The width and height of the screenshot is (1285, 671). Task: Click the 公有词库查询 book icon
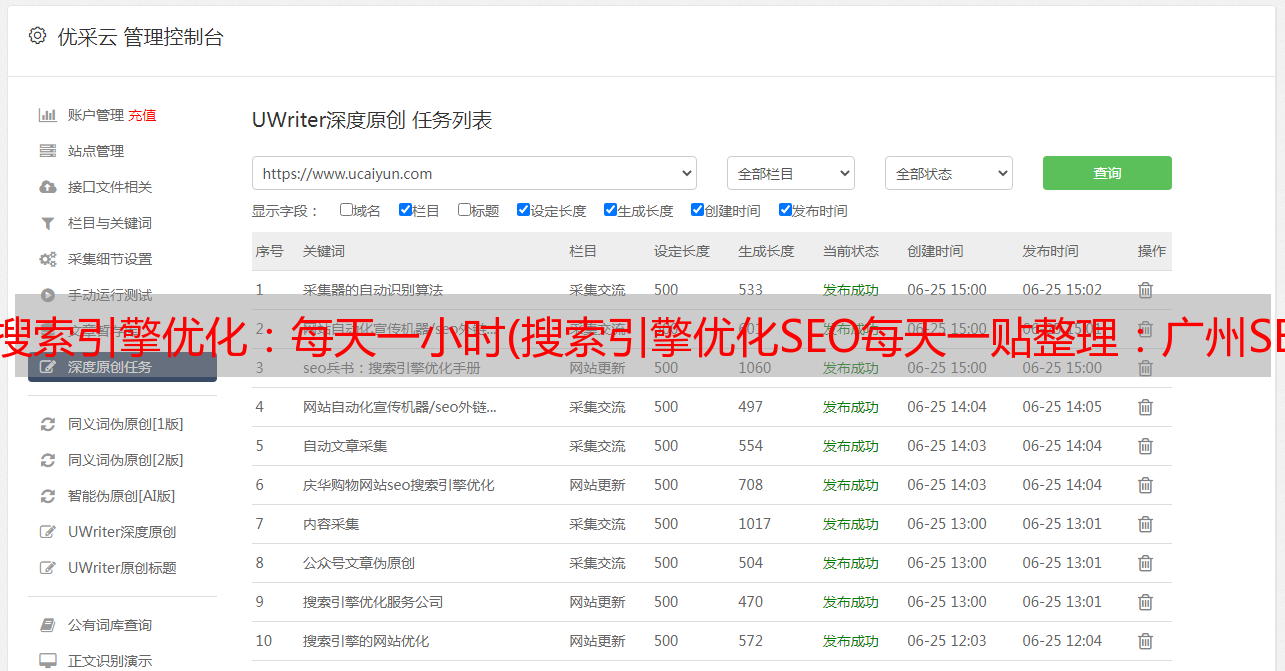47,625
